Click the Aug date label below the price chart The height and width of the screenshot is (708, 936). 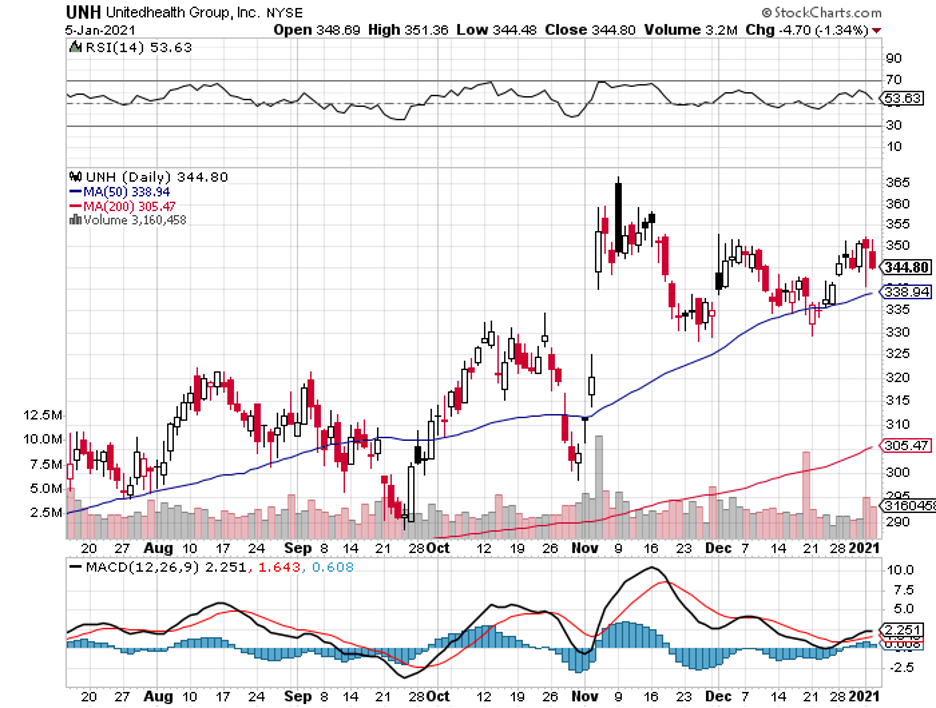tap(158, 548)
